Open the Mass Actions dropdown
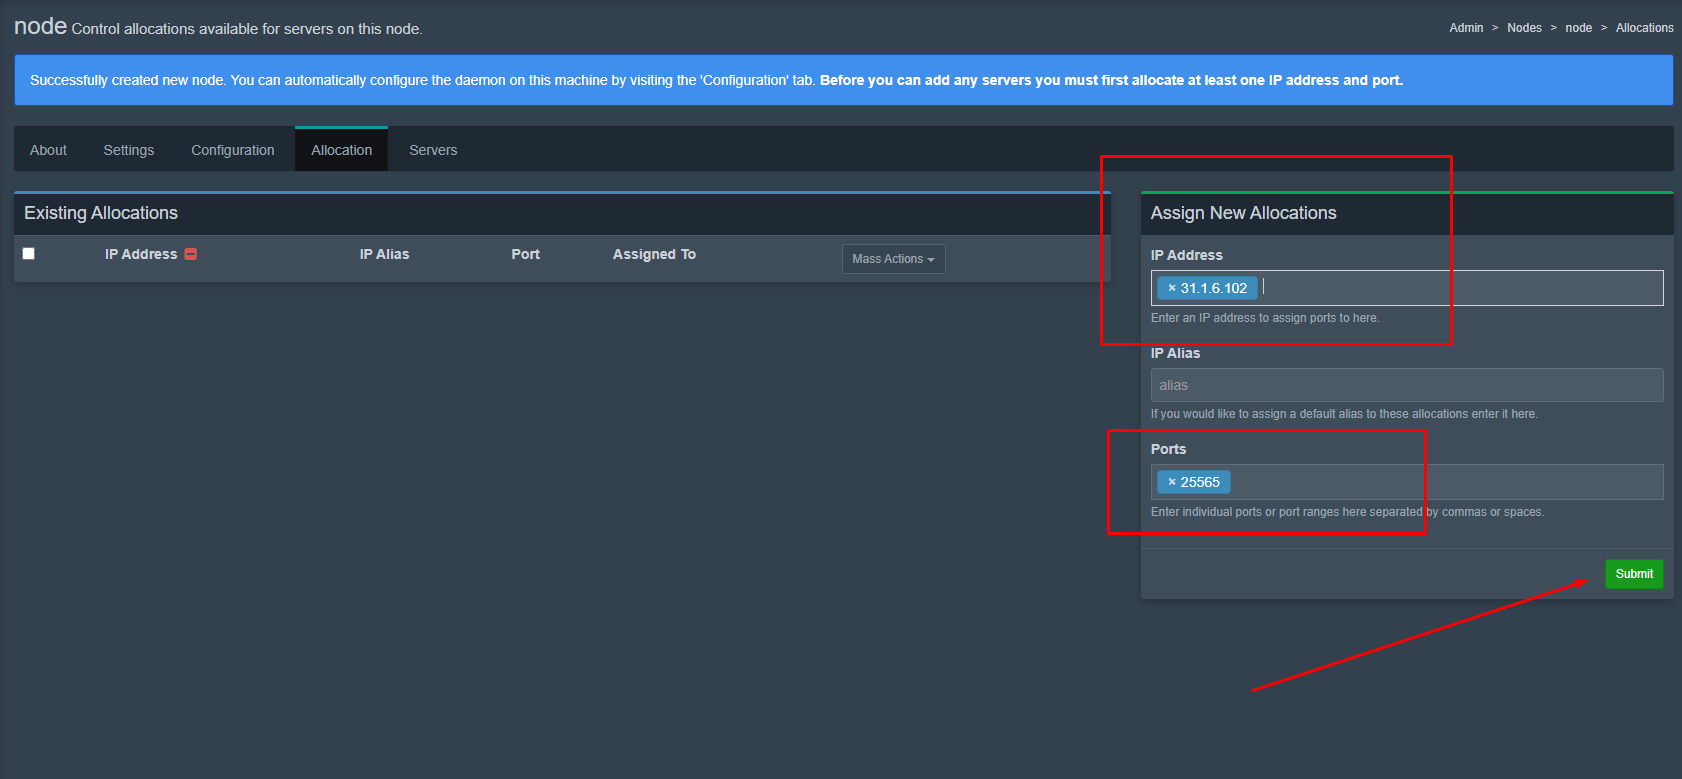The height and width of the screenshot is (779, 1682). tap(892, 259)
